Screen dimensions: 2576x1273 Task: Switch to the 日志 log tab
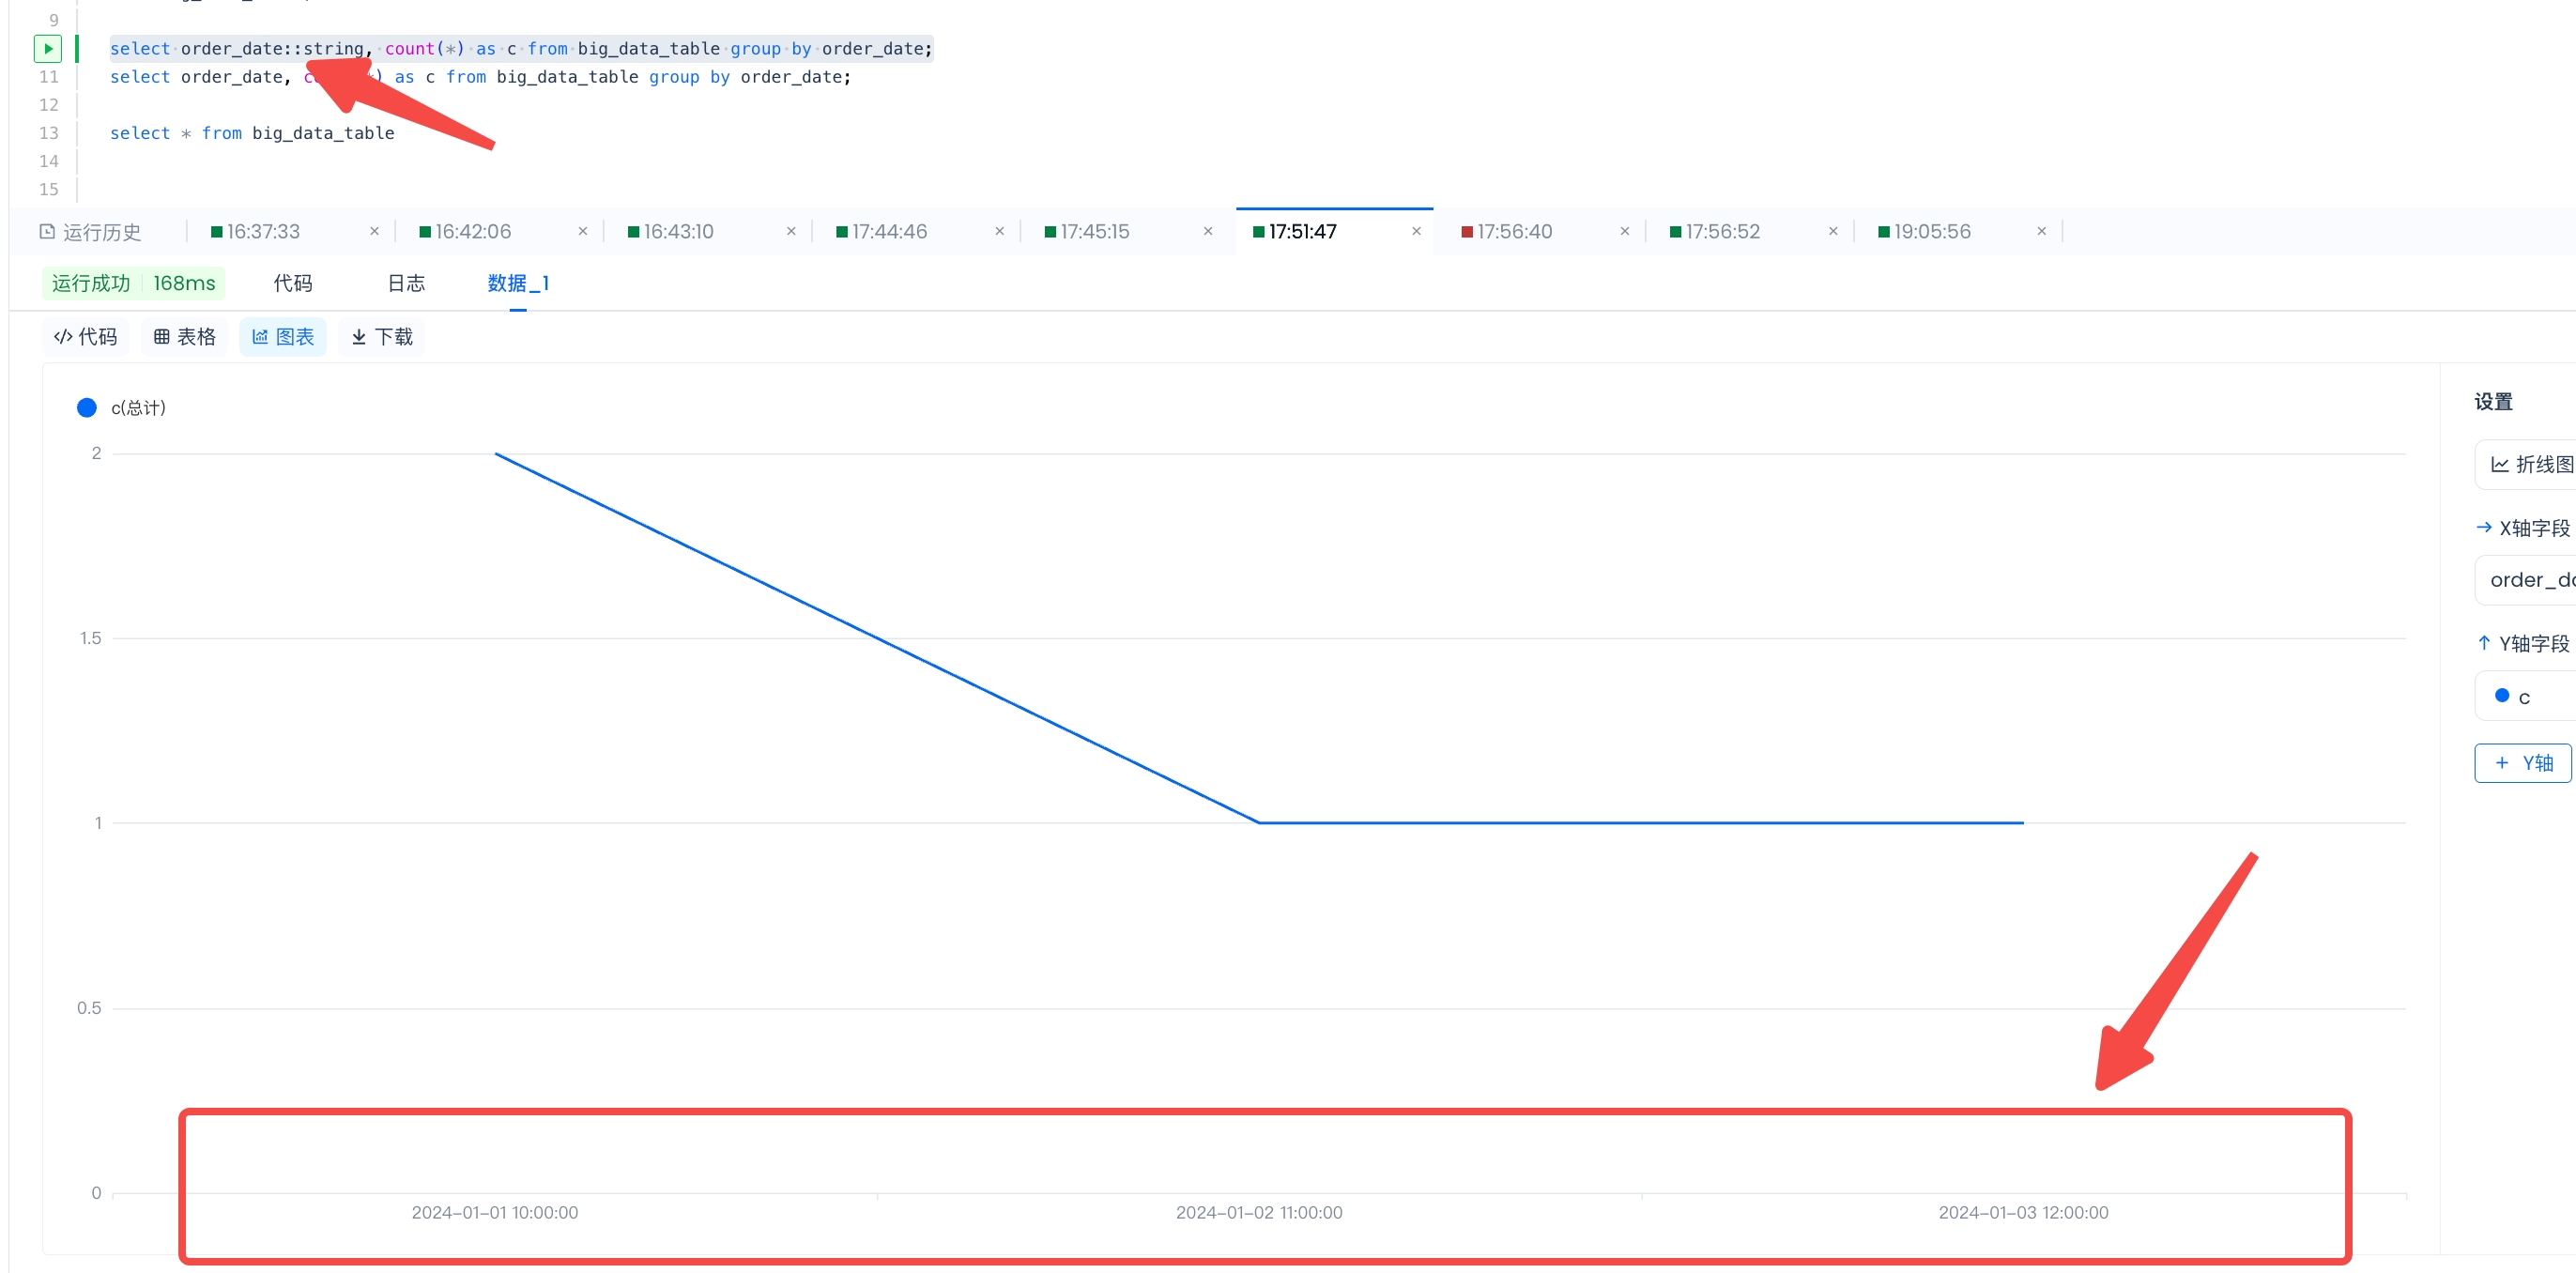(x=406, y=283)
